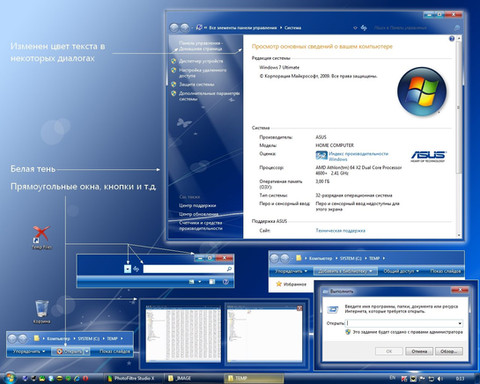Select the left taskbar preview thumbnail
Viewport: 480px width, 384px height.
183,334
